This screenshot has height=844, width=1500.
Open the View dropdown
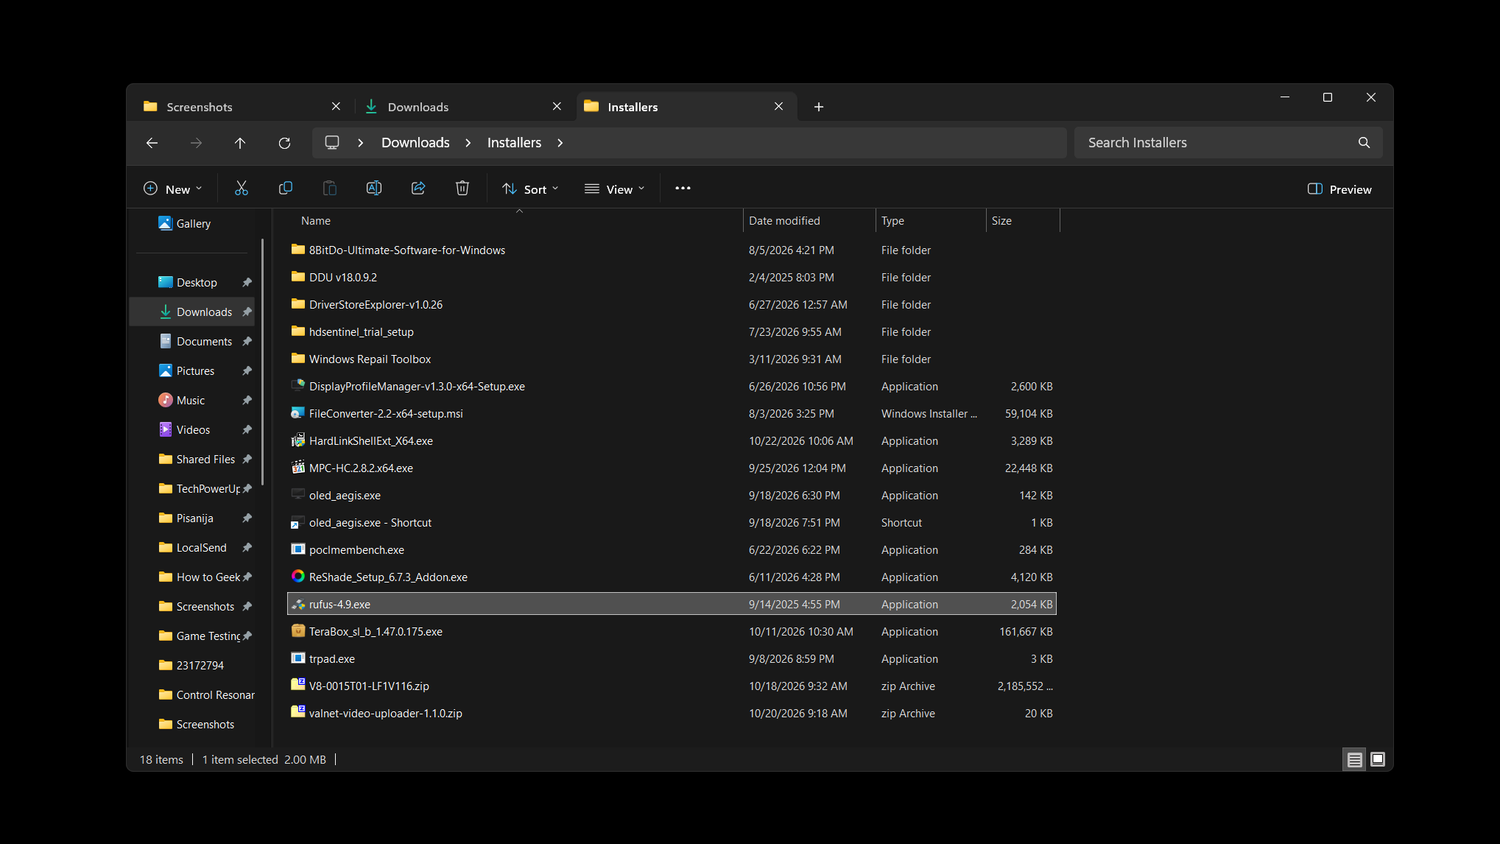(x=615, y=189)
